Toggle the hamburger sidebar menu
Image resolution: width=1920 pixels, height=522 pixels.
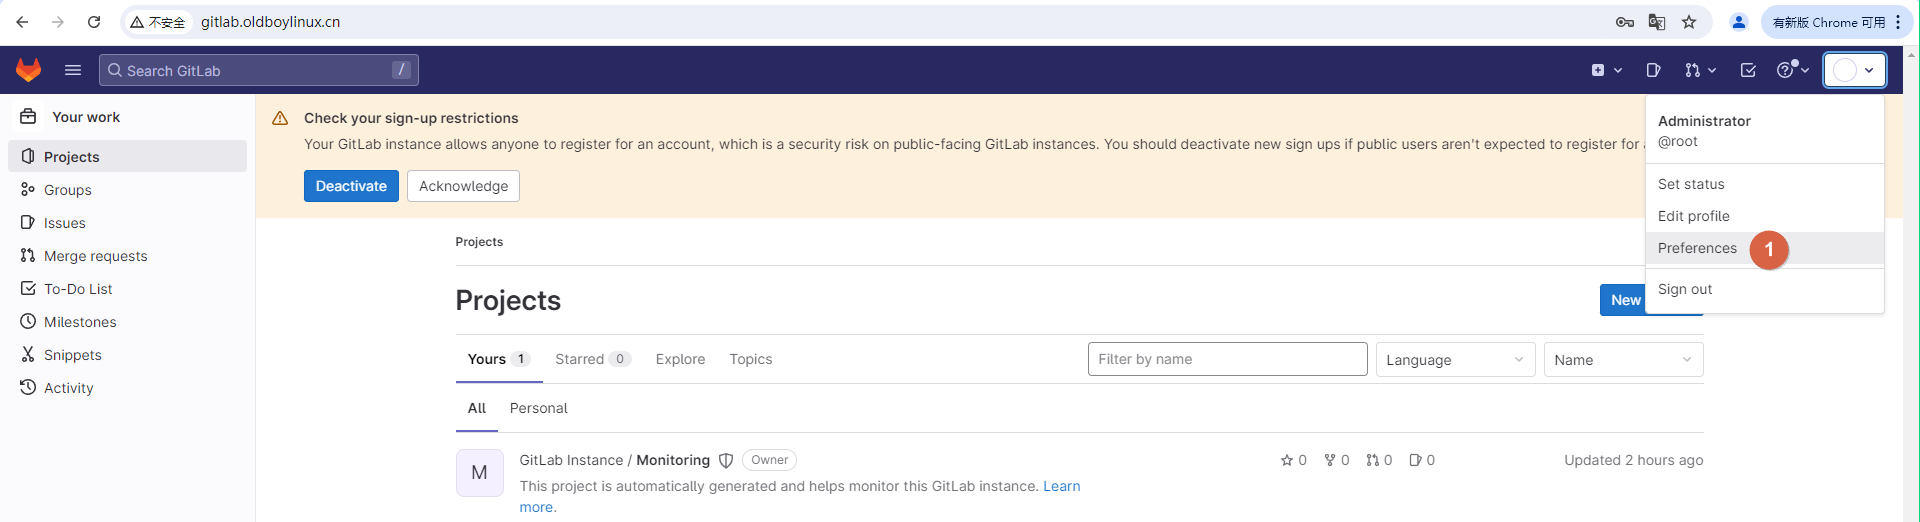72,70
